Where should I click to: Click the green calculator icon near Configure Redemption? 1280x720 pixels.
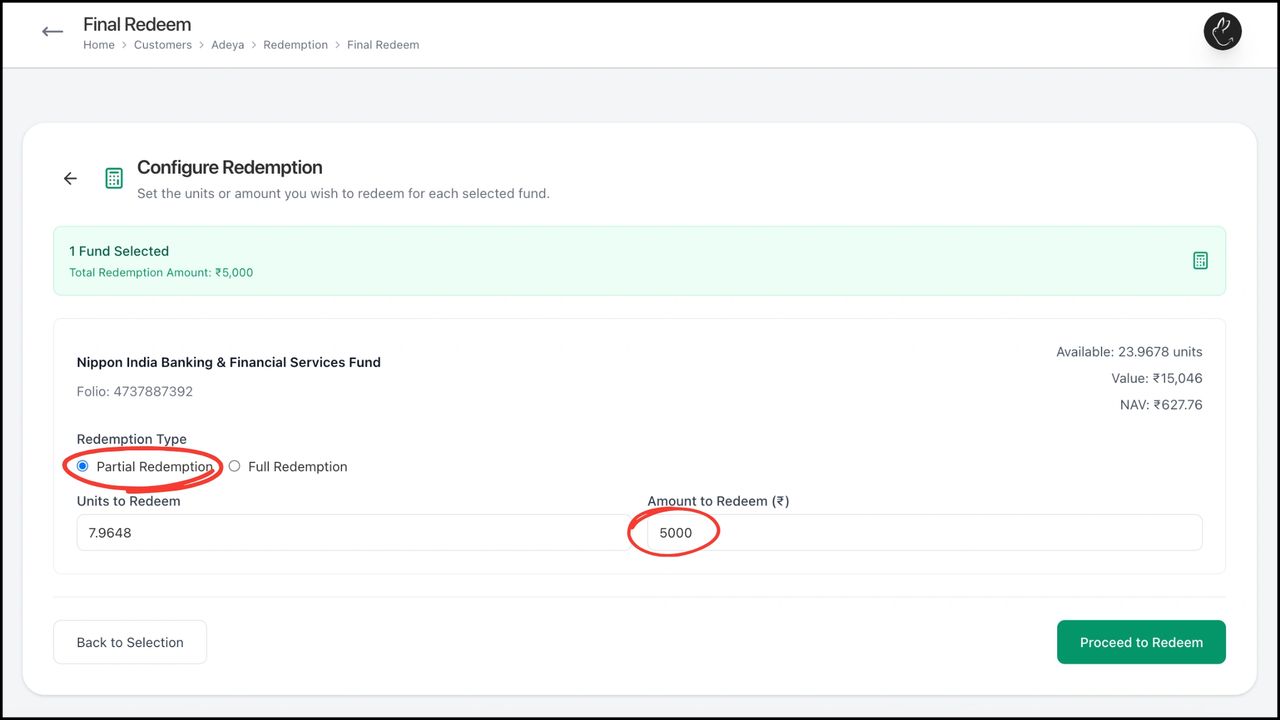(x=114, y=178)
